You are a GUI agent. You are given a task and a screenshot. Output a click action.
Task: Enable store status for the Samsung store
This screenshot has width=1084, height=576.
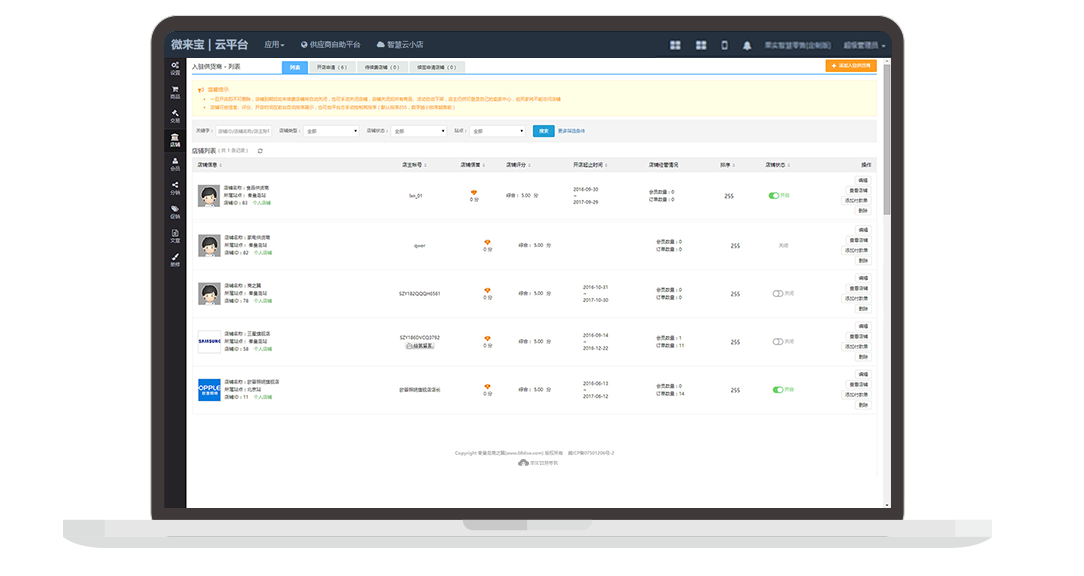(779, 342)
